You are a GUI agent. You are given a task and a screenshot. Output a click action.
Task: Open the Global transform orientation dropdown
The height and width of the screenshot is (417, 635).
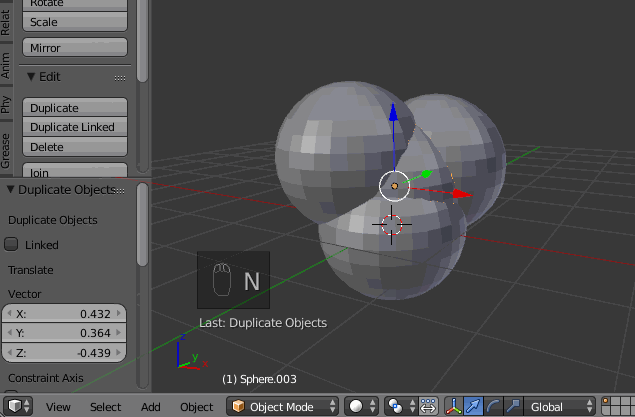click(560, 406)
